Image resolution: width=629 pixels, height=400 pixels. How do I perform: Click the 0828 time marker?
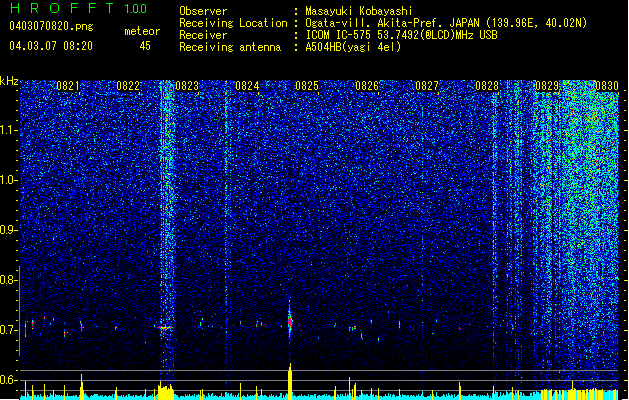487,86
